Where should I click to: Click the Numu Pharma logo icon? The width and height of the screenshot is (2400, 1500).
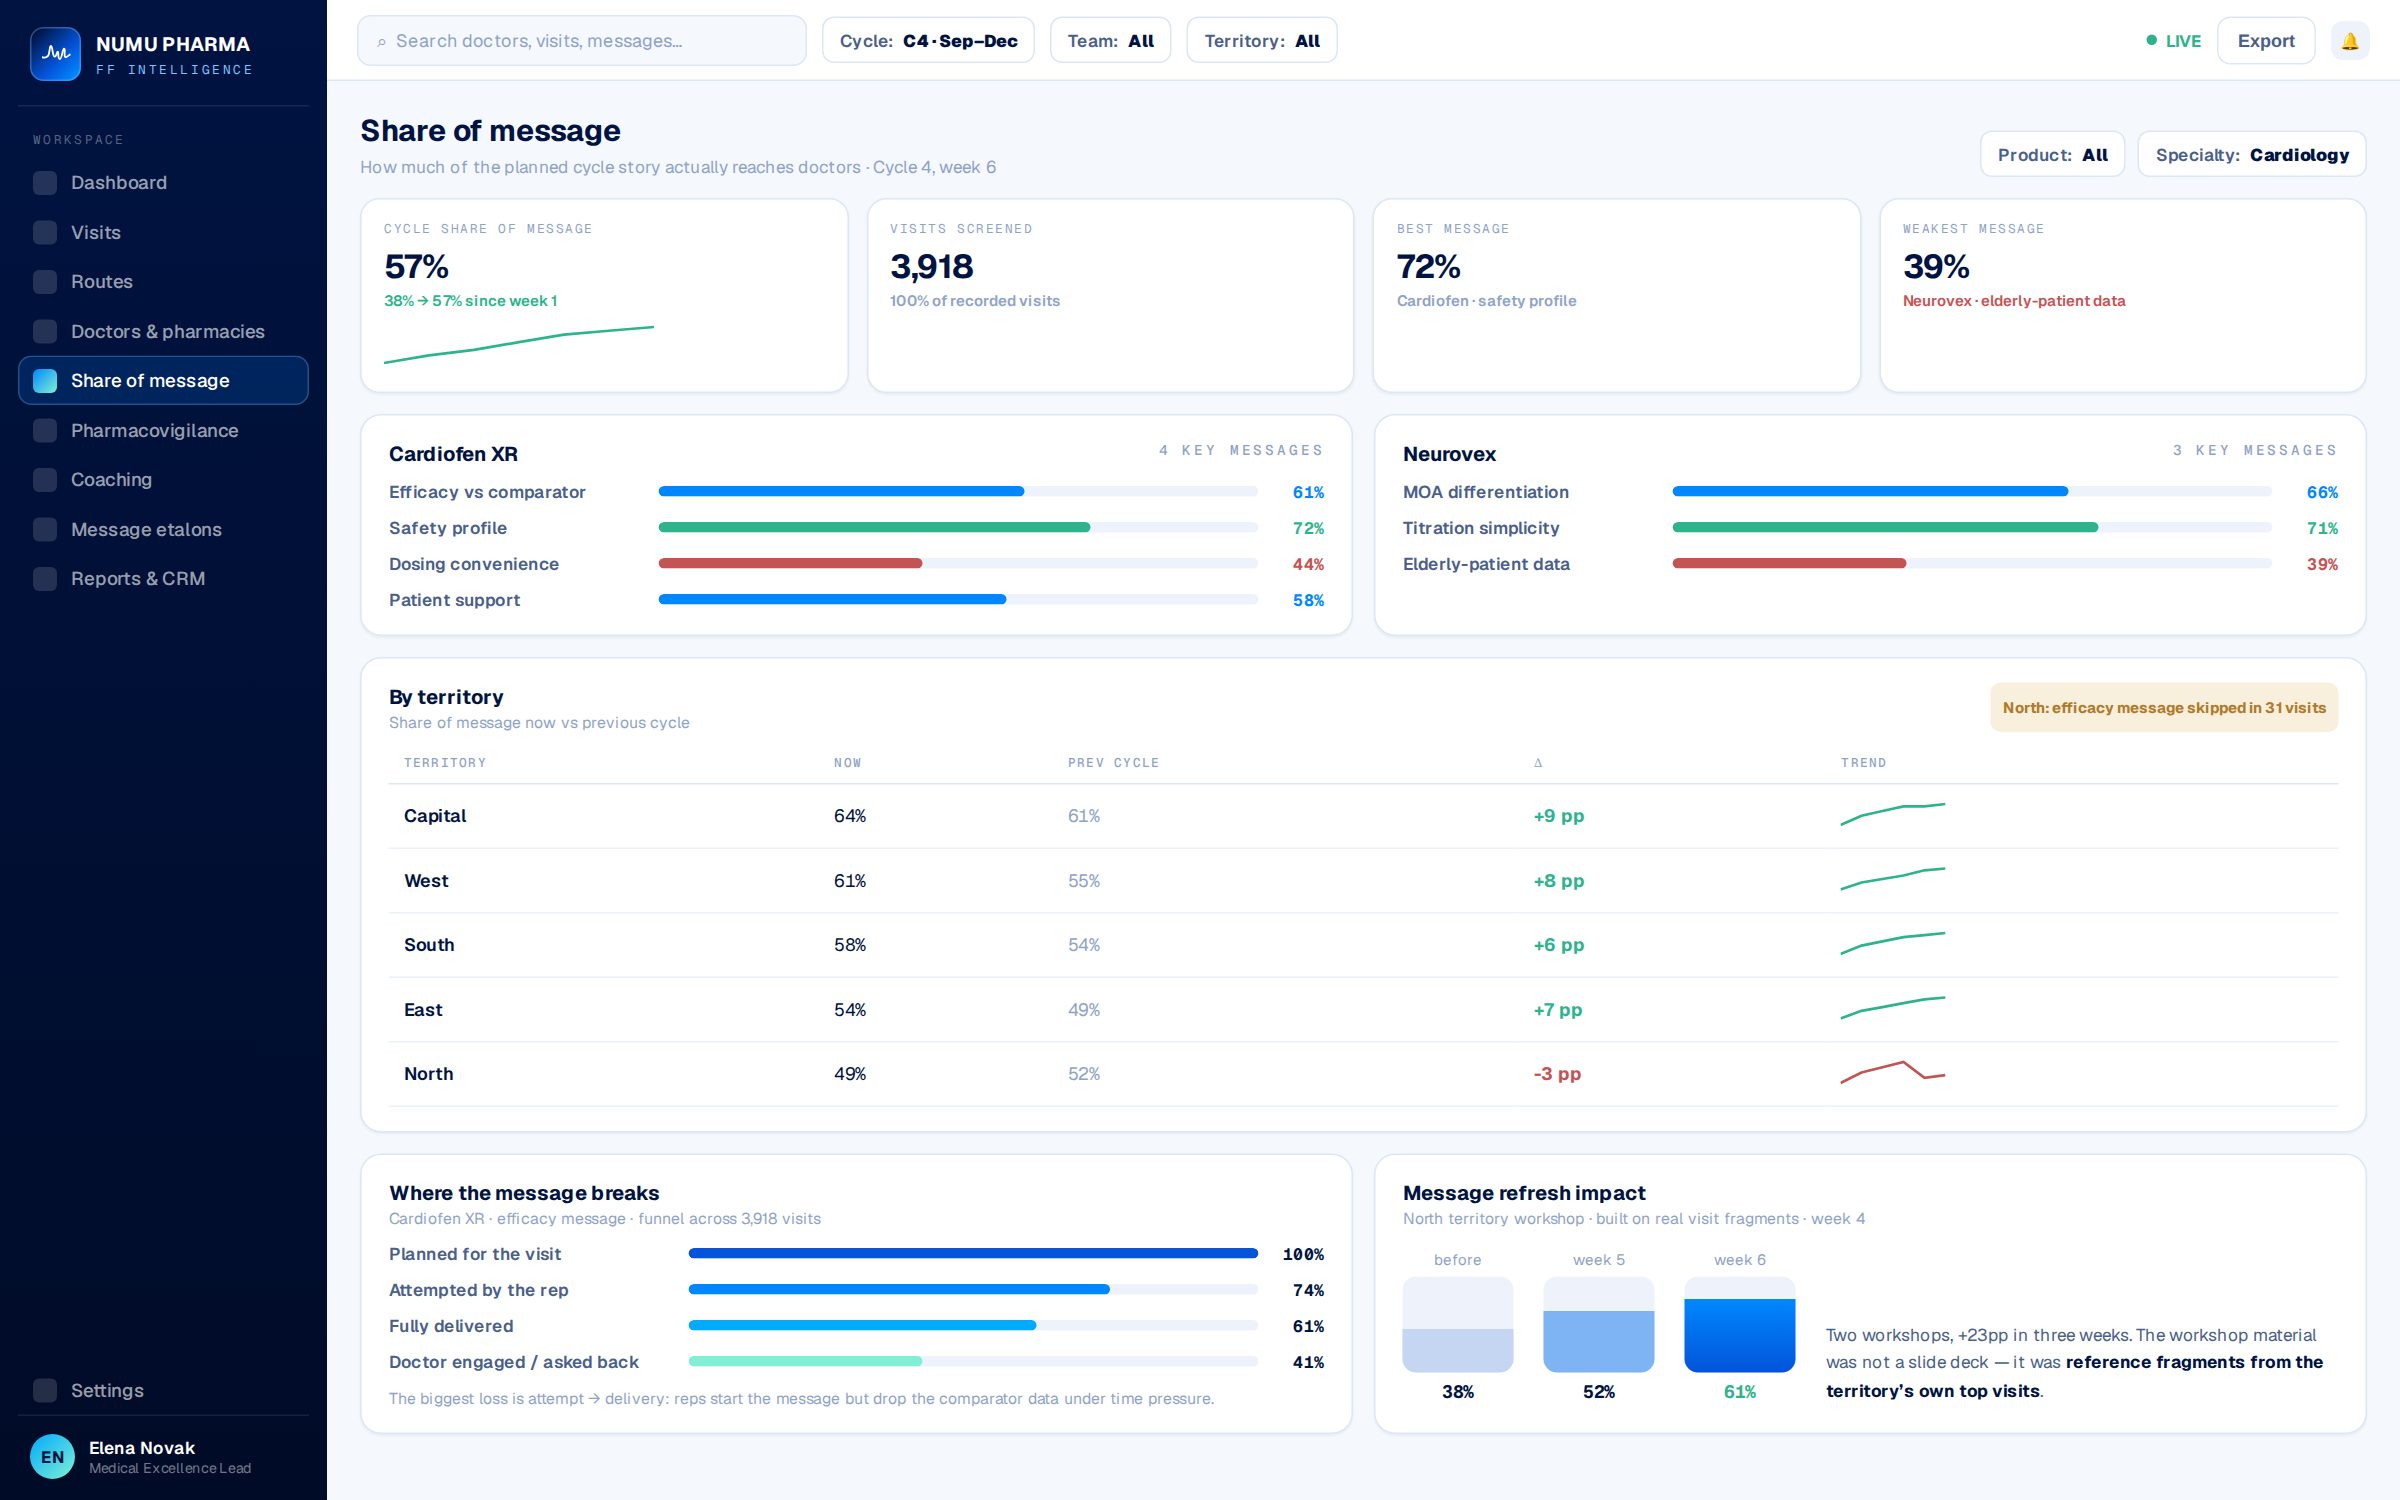pyautogui.click(x=55, y=54)
